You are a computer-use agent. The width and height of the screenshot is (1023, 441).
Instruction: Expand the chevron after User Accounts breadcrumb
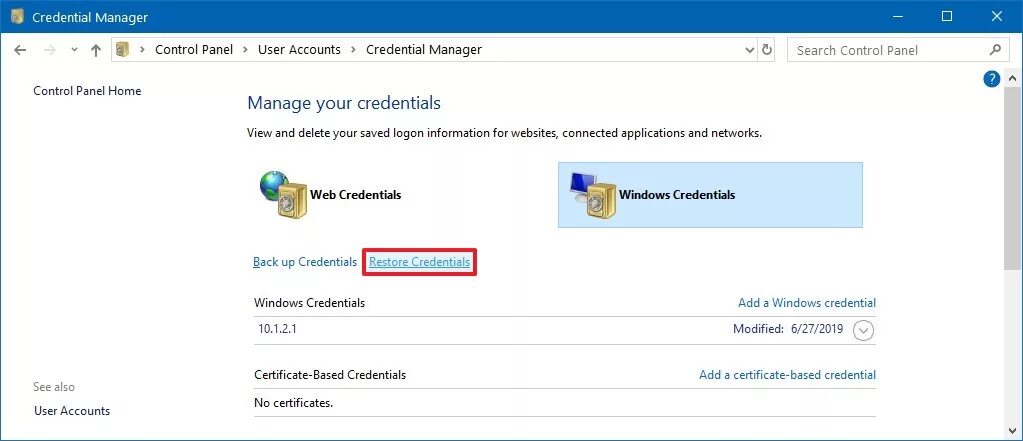pyautogui.click(x=353, y=50)
